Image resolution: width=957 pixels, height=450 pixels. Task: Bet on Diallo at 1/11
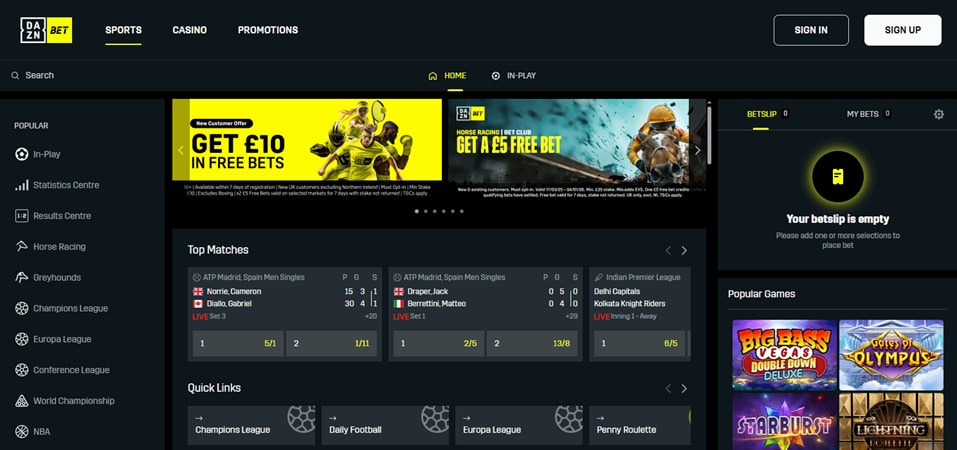(x=331, y=344)
